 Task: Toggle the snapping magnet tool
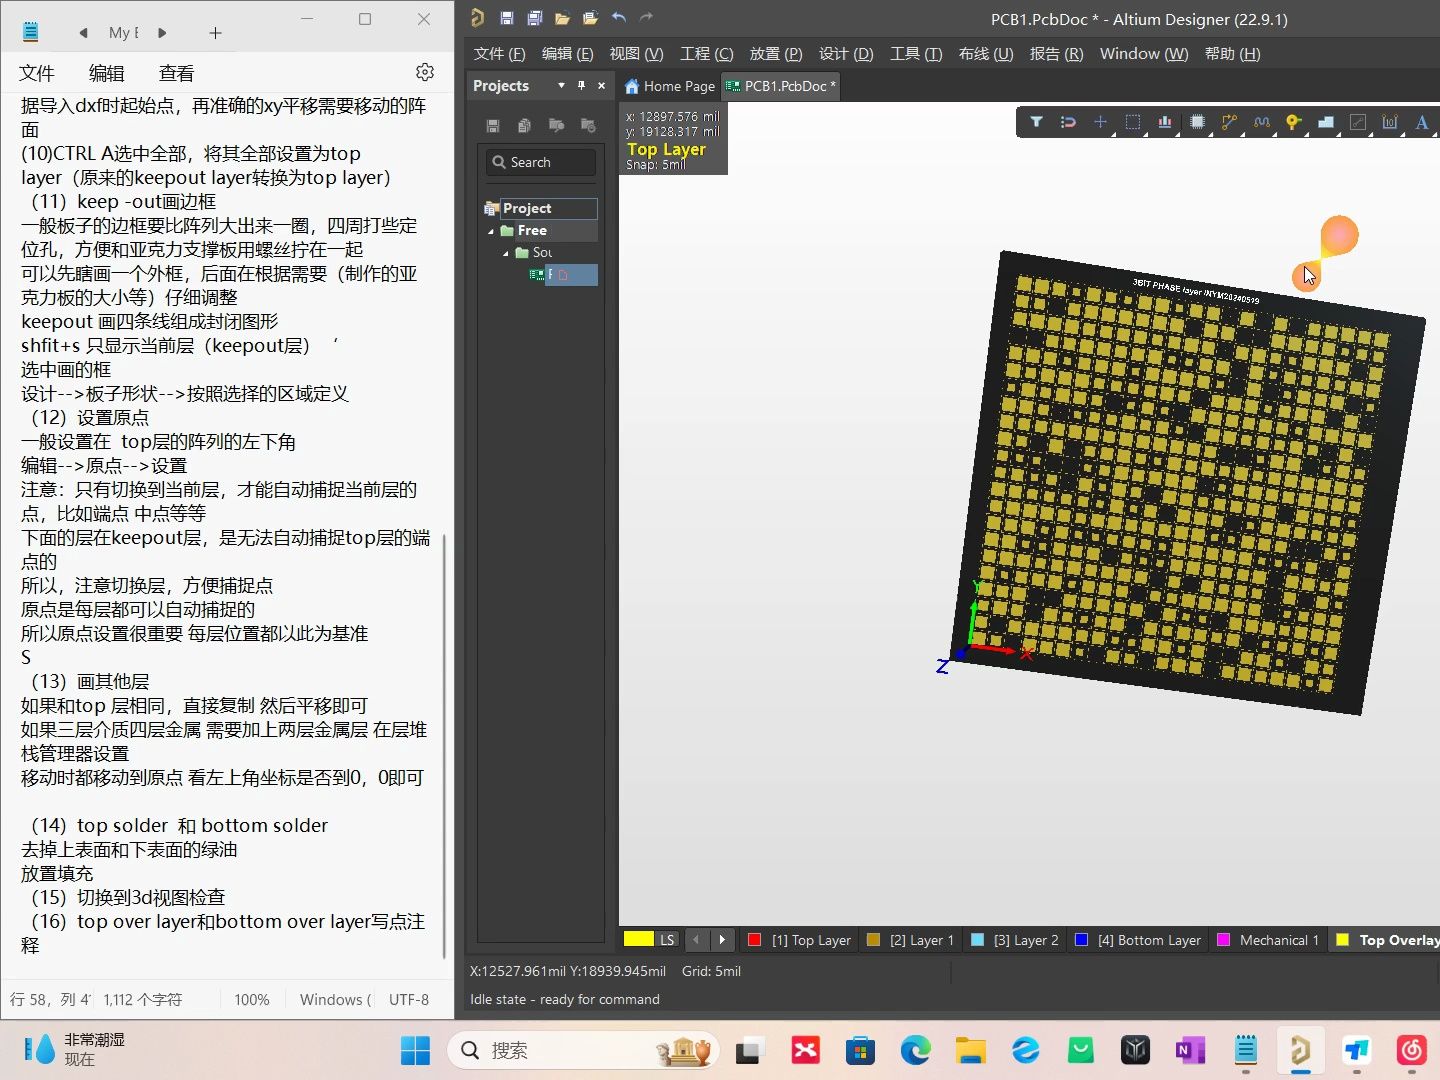tap(1068, 122)
